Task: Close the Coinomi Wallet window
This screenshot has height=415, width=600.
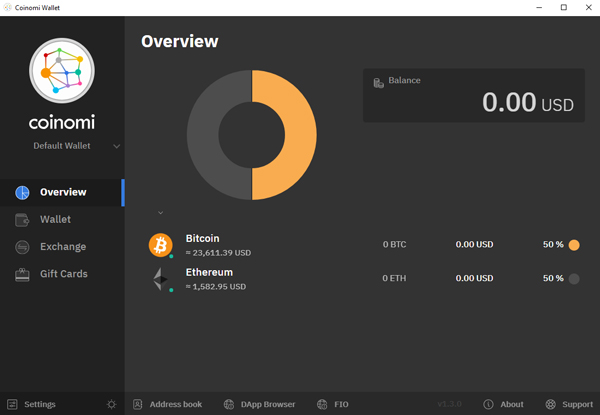Action: pos(589,8)
